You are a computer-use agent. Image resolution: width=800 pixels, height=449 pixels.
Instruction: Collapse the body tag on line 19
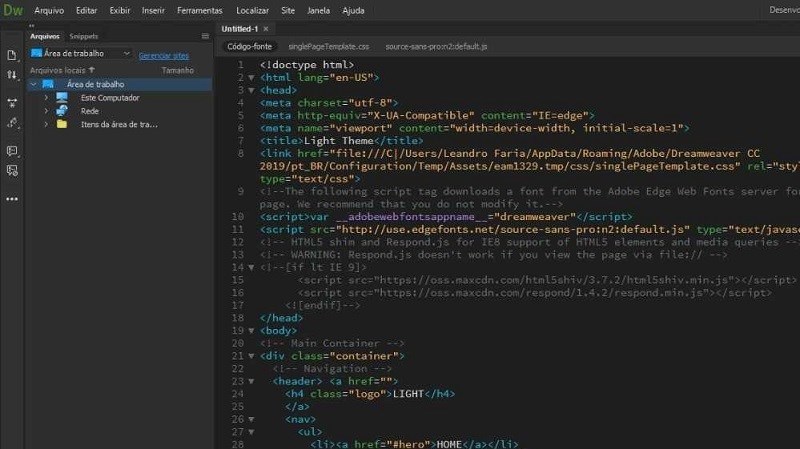[251, 331]
